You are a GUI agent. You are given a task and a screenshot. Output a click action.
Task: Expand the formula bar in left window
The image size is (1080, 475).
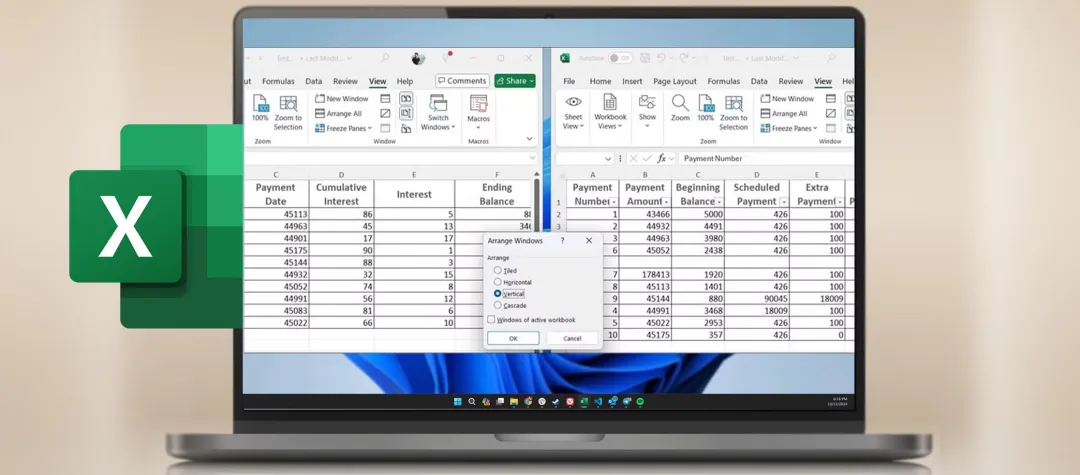click(532, 158)
